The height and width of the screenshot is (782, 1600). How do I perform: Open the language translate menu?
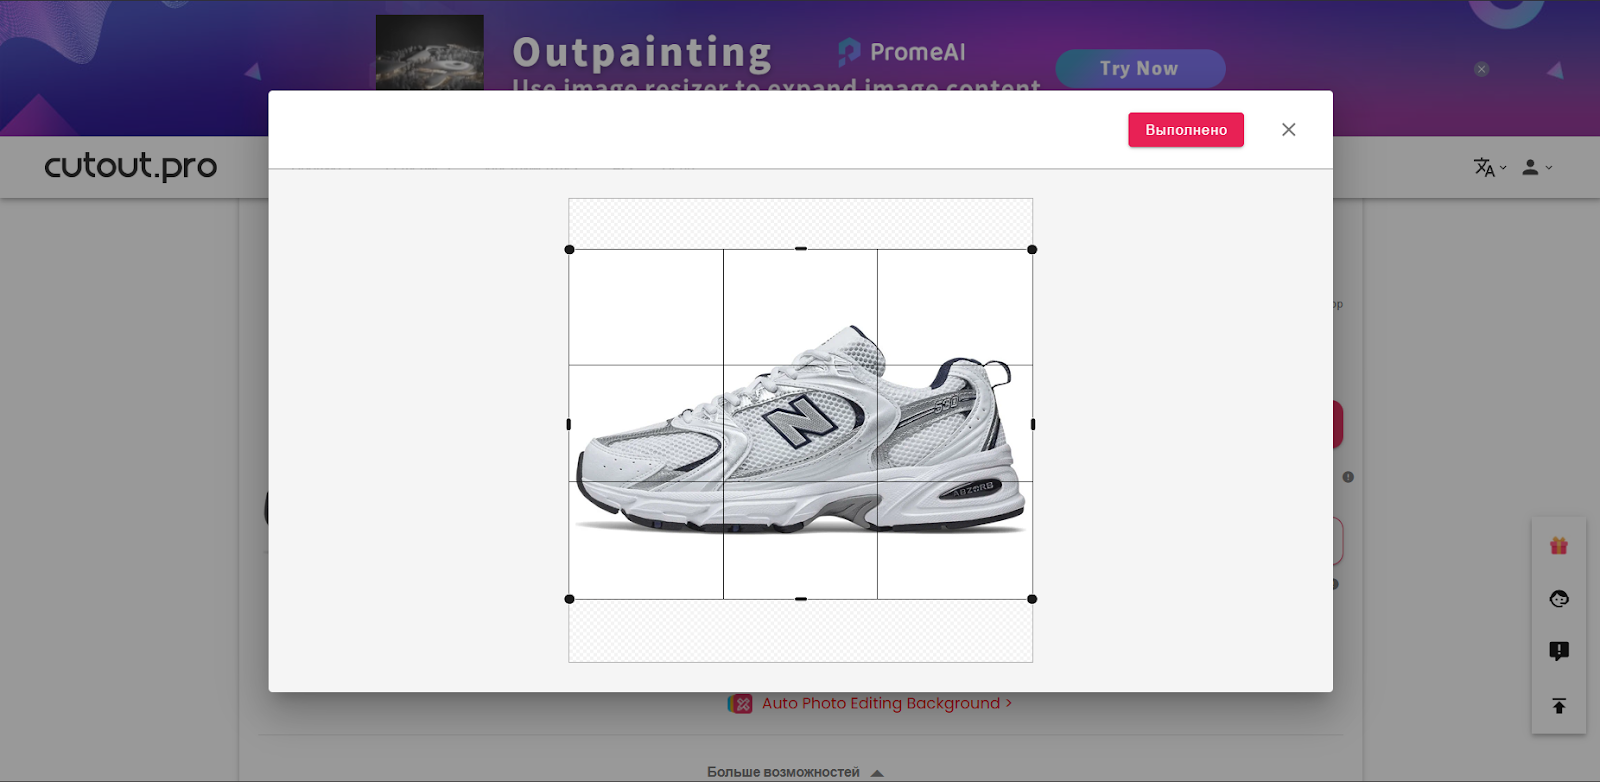point(1489,168)
